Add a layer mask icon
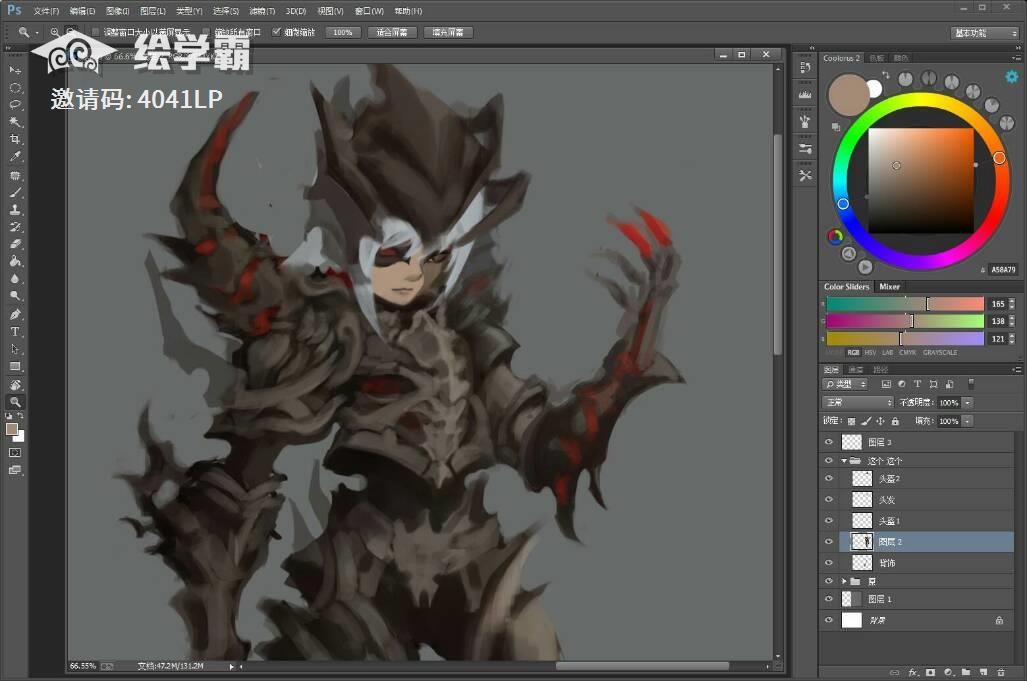1027x681 pixels. 931,672
